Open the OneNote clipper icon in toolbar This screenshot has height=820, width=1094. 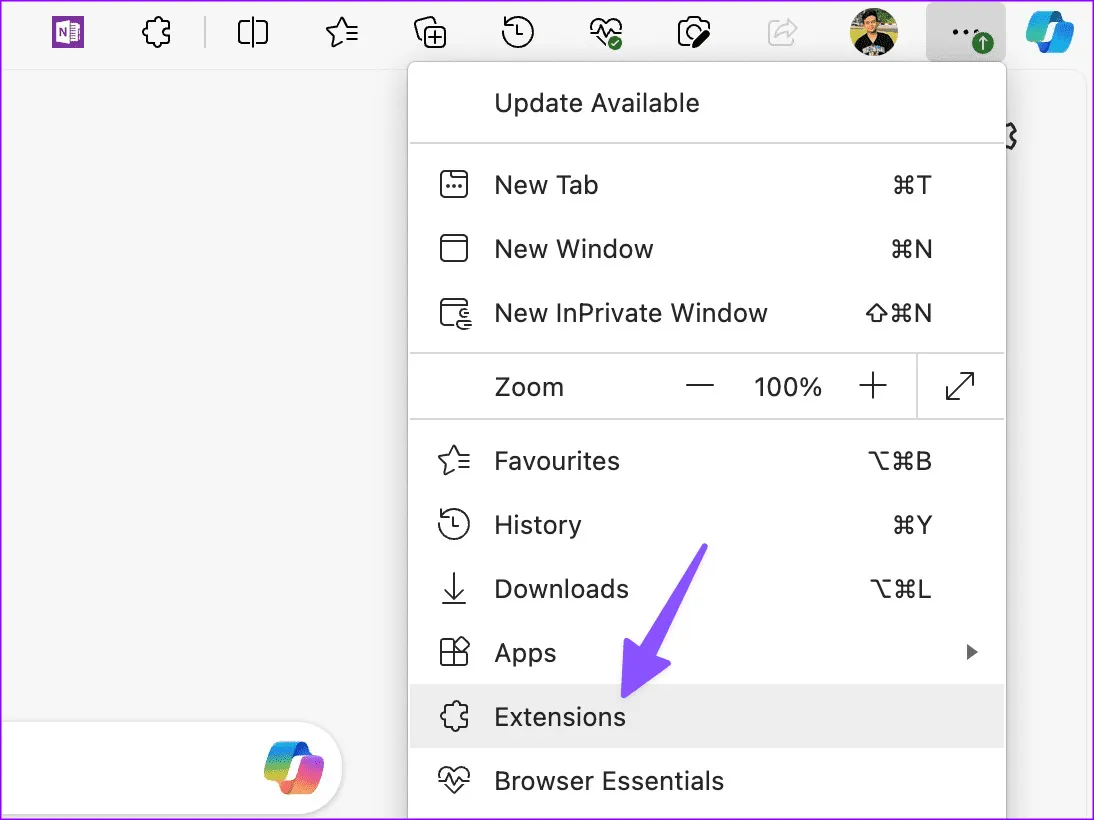point(68,33)
